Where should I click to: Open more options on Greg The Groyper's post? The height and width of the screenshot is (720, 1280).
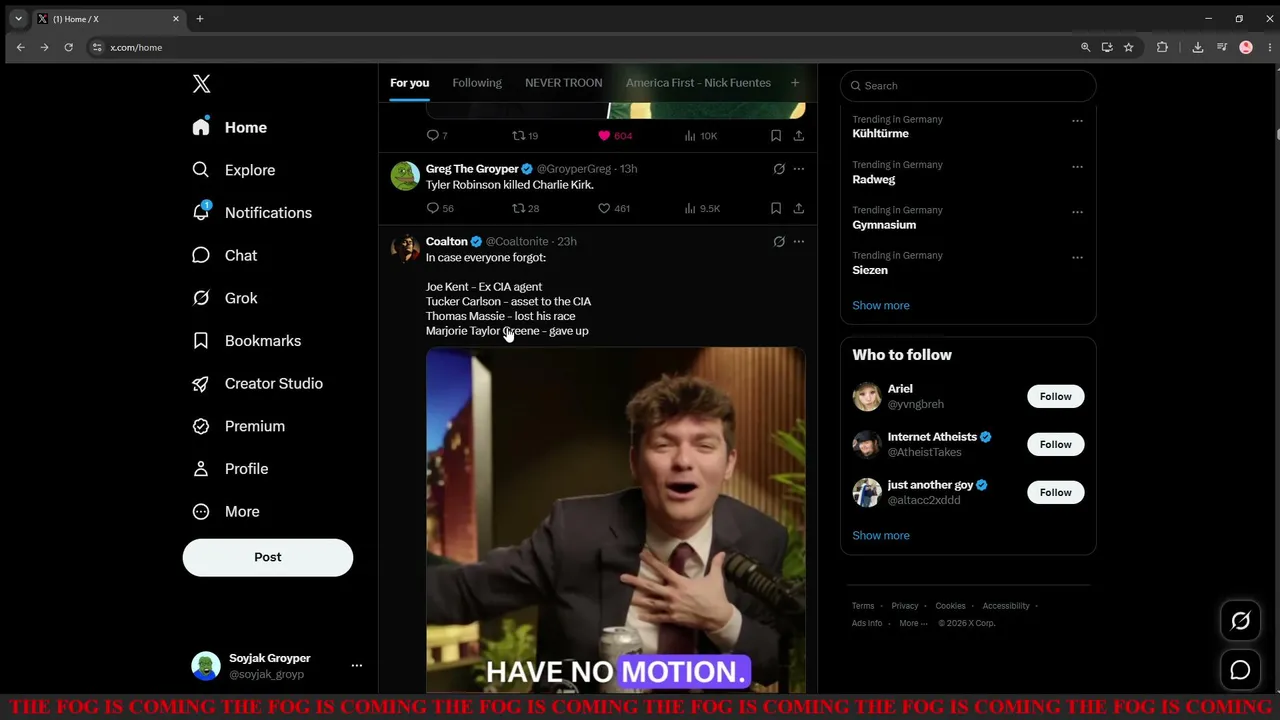coord(798,169)
